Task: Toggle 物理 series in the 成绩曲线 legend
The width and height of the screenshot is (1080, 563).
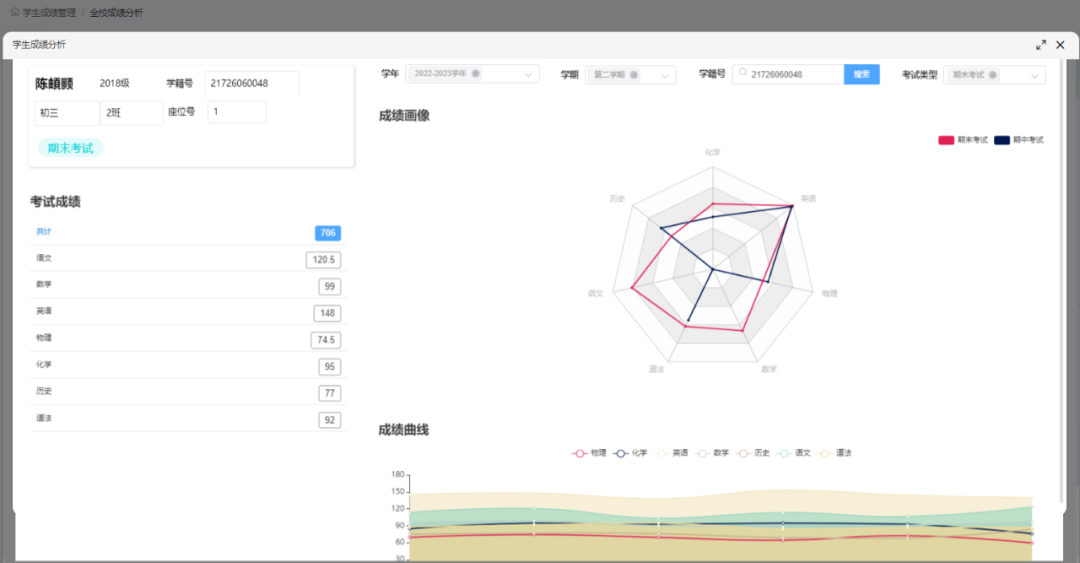Action: coord(589,453)
